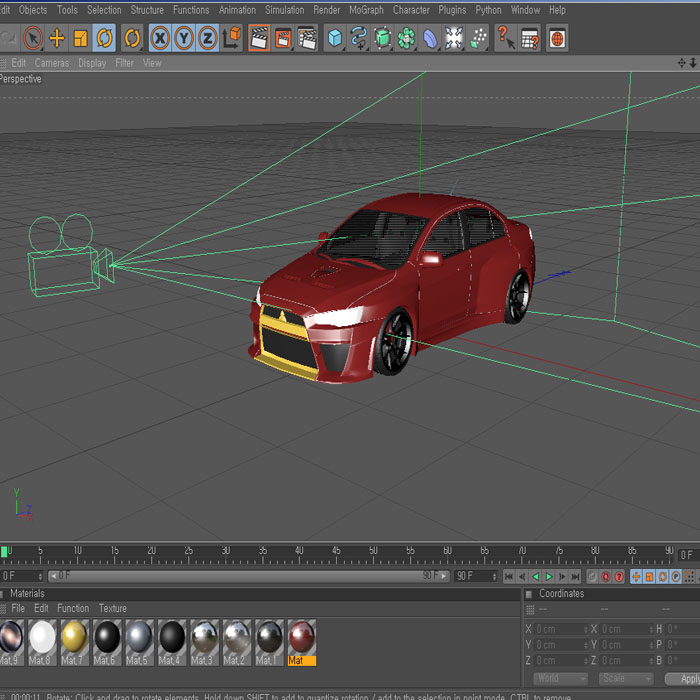This screenshot has height=700, width=700.
Task: Render the active view clapperboard icon
Action: point(259,38)
